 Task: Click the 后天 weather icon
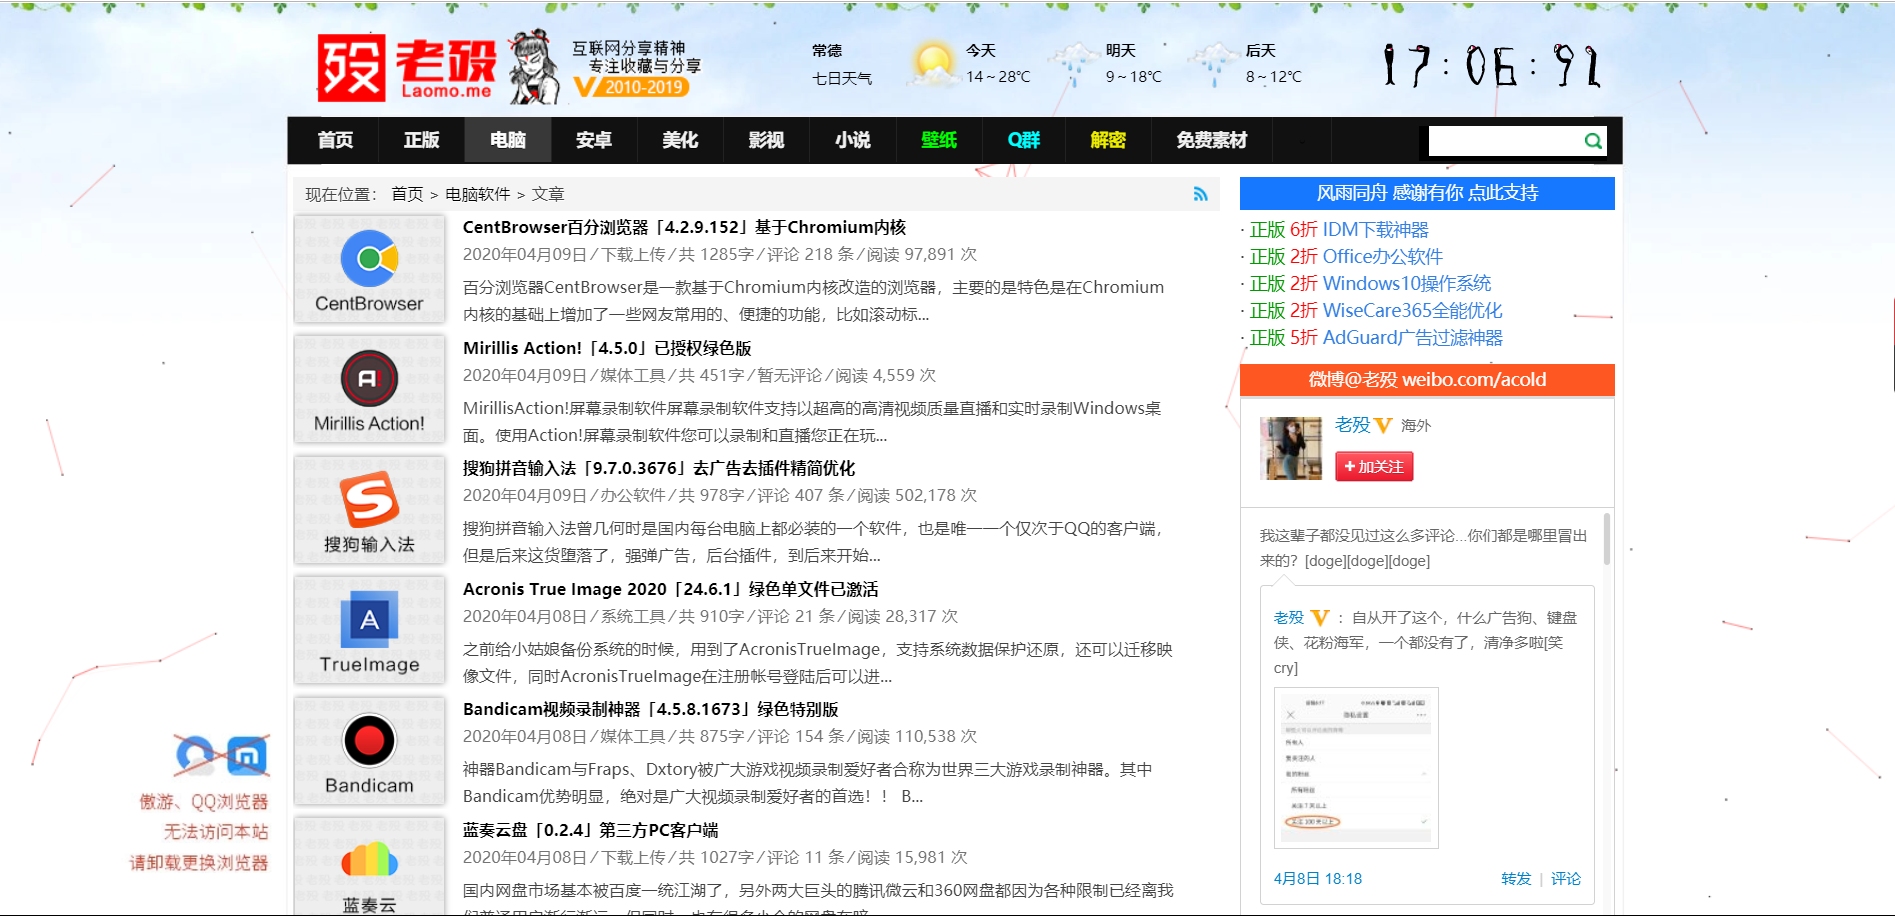pyautogui.click(x=1214, y=64)
